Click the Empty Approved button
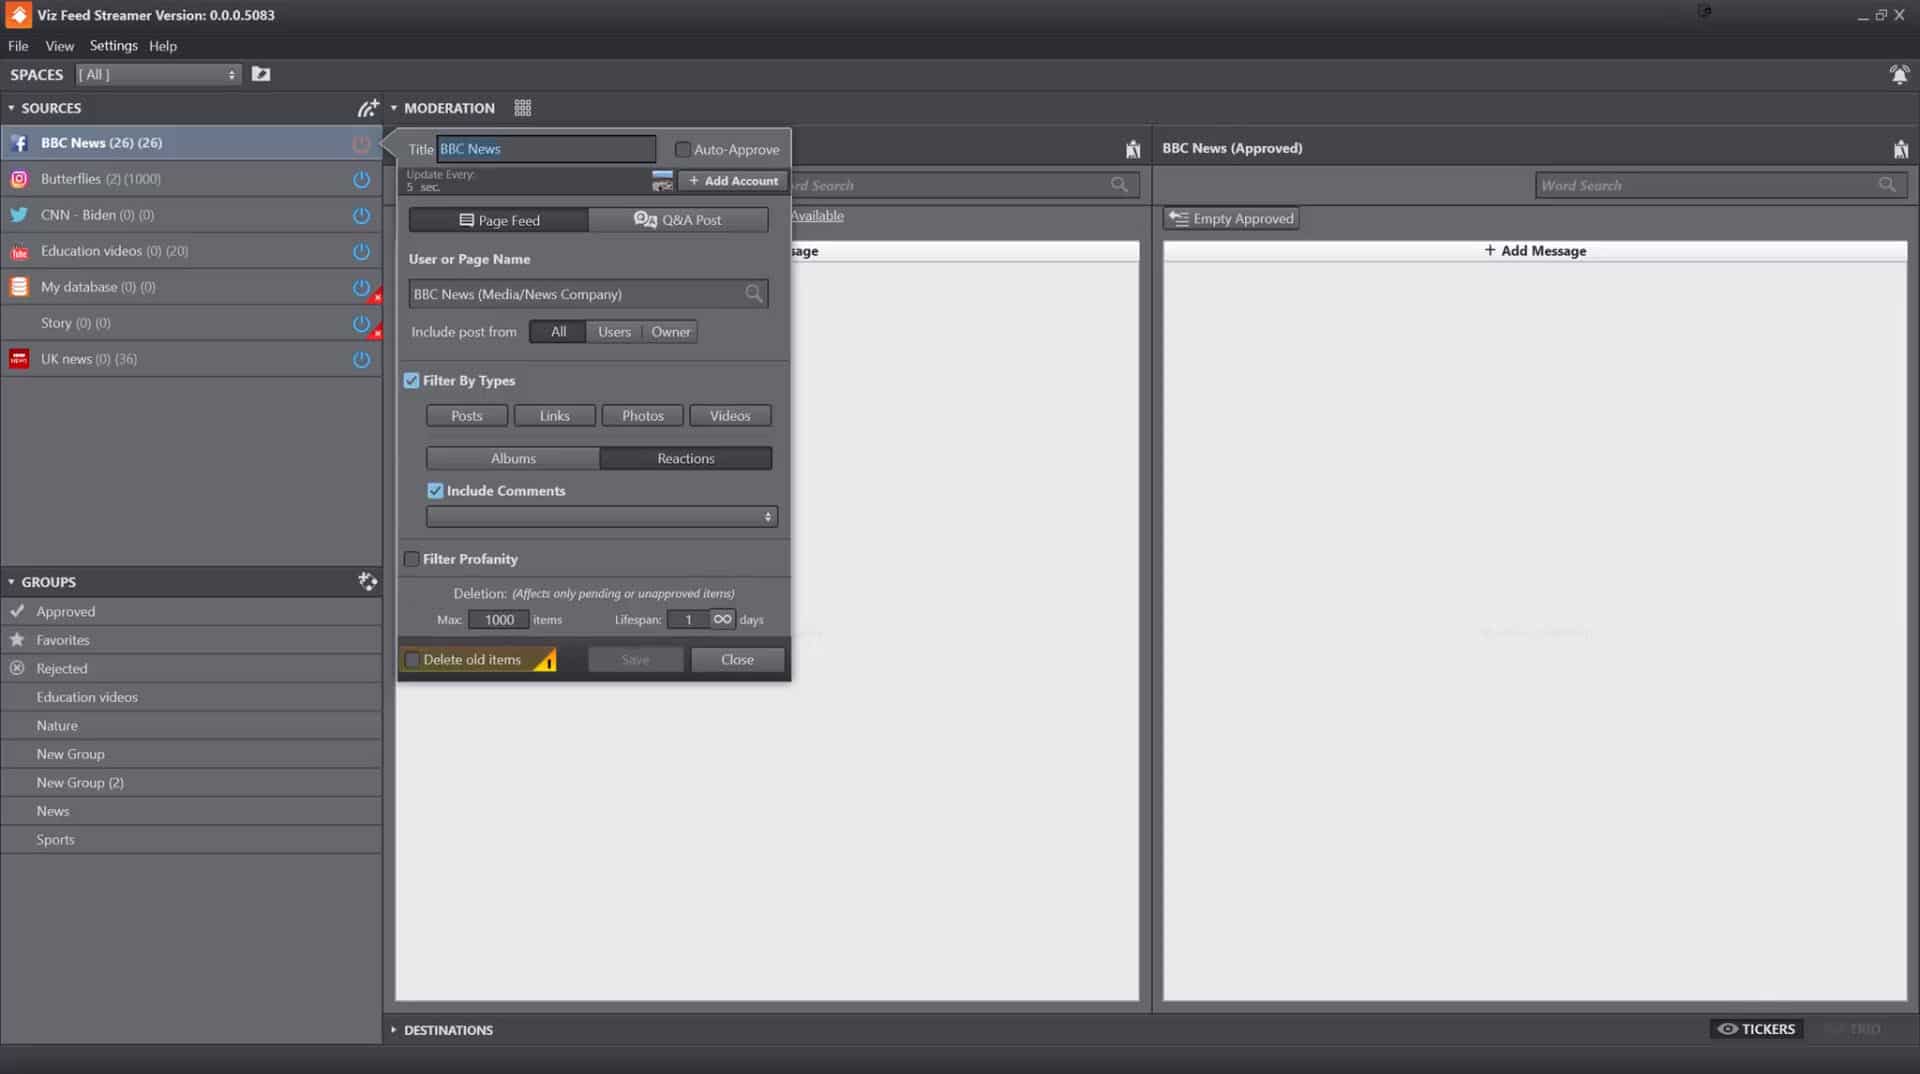The width and height of the screenshot is (1920, 1074). [1230, 217]
